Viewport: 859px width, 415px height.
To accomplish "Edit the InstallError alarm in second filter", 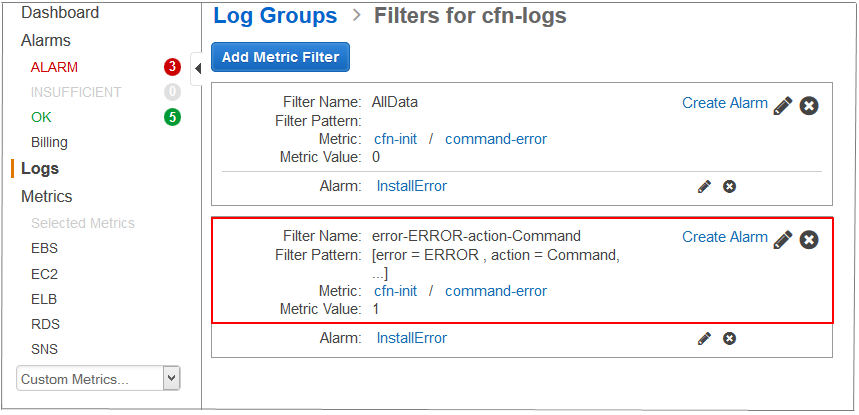I will pos(704,339).
